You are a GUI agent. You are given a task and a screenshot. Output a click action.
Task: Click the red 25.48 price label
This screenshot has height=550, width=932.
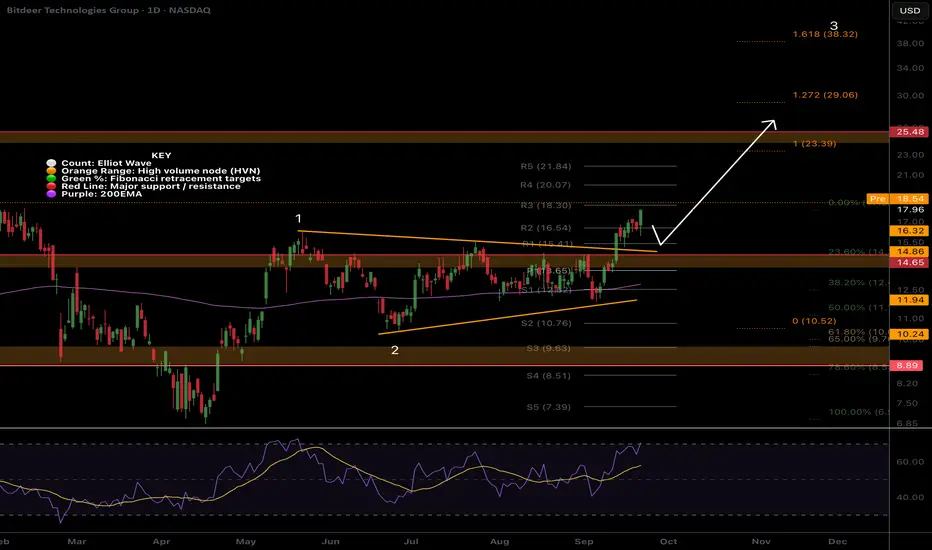(x=910, y=134)
